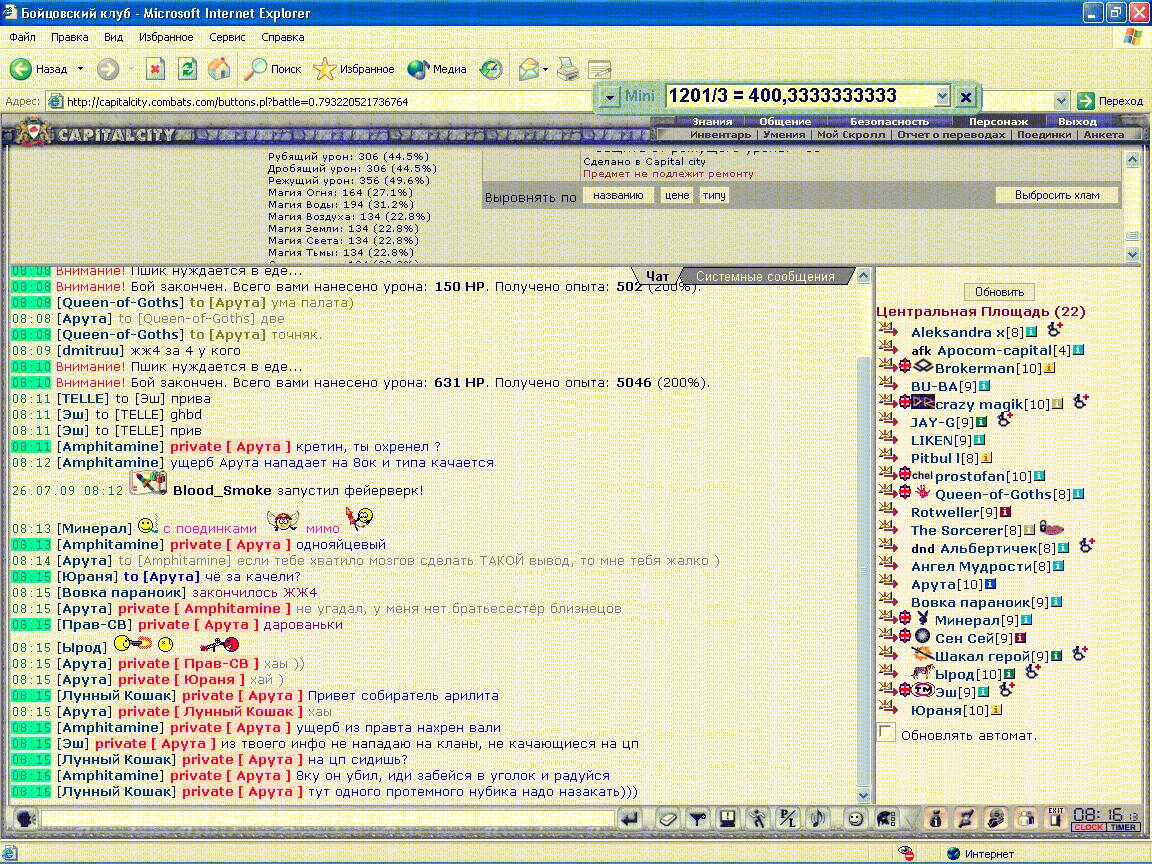Expand the address bar dropdown

click(x=1061, y=101)
